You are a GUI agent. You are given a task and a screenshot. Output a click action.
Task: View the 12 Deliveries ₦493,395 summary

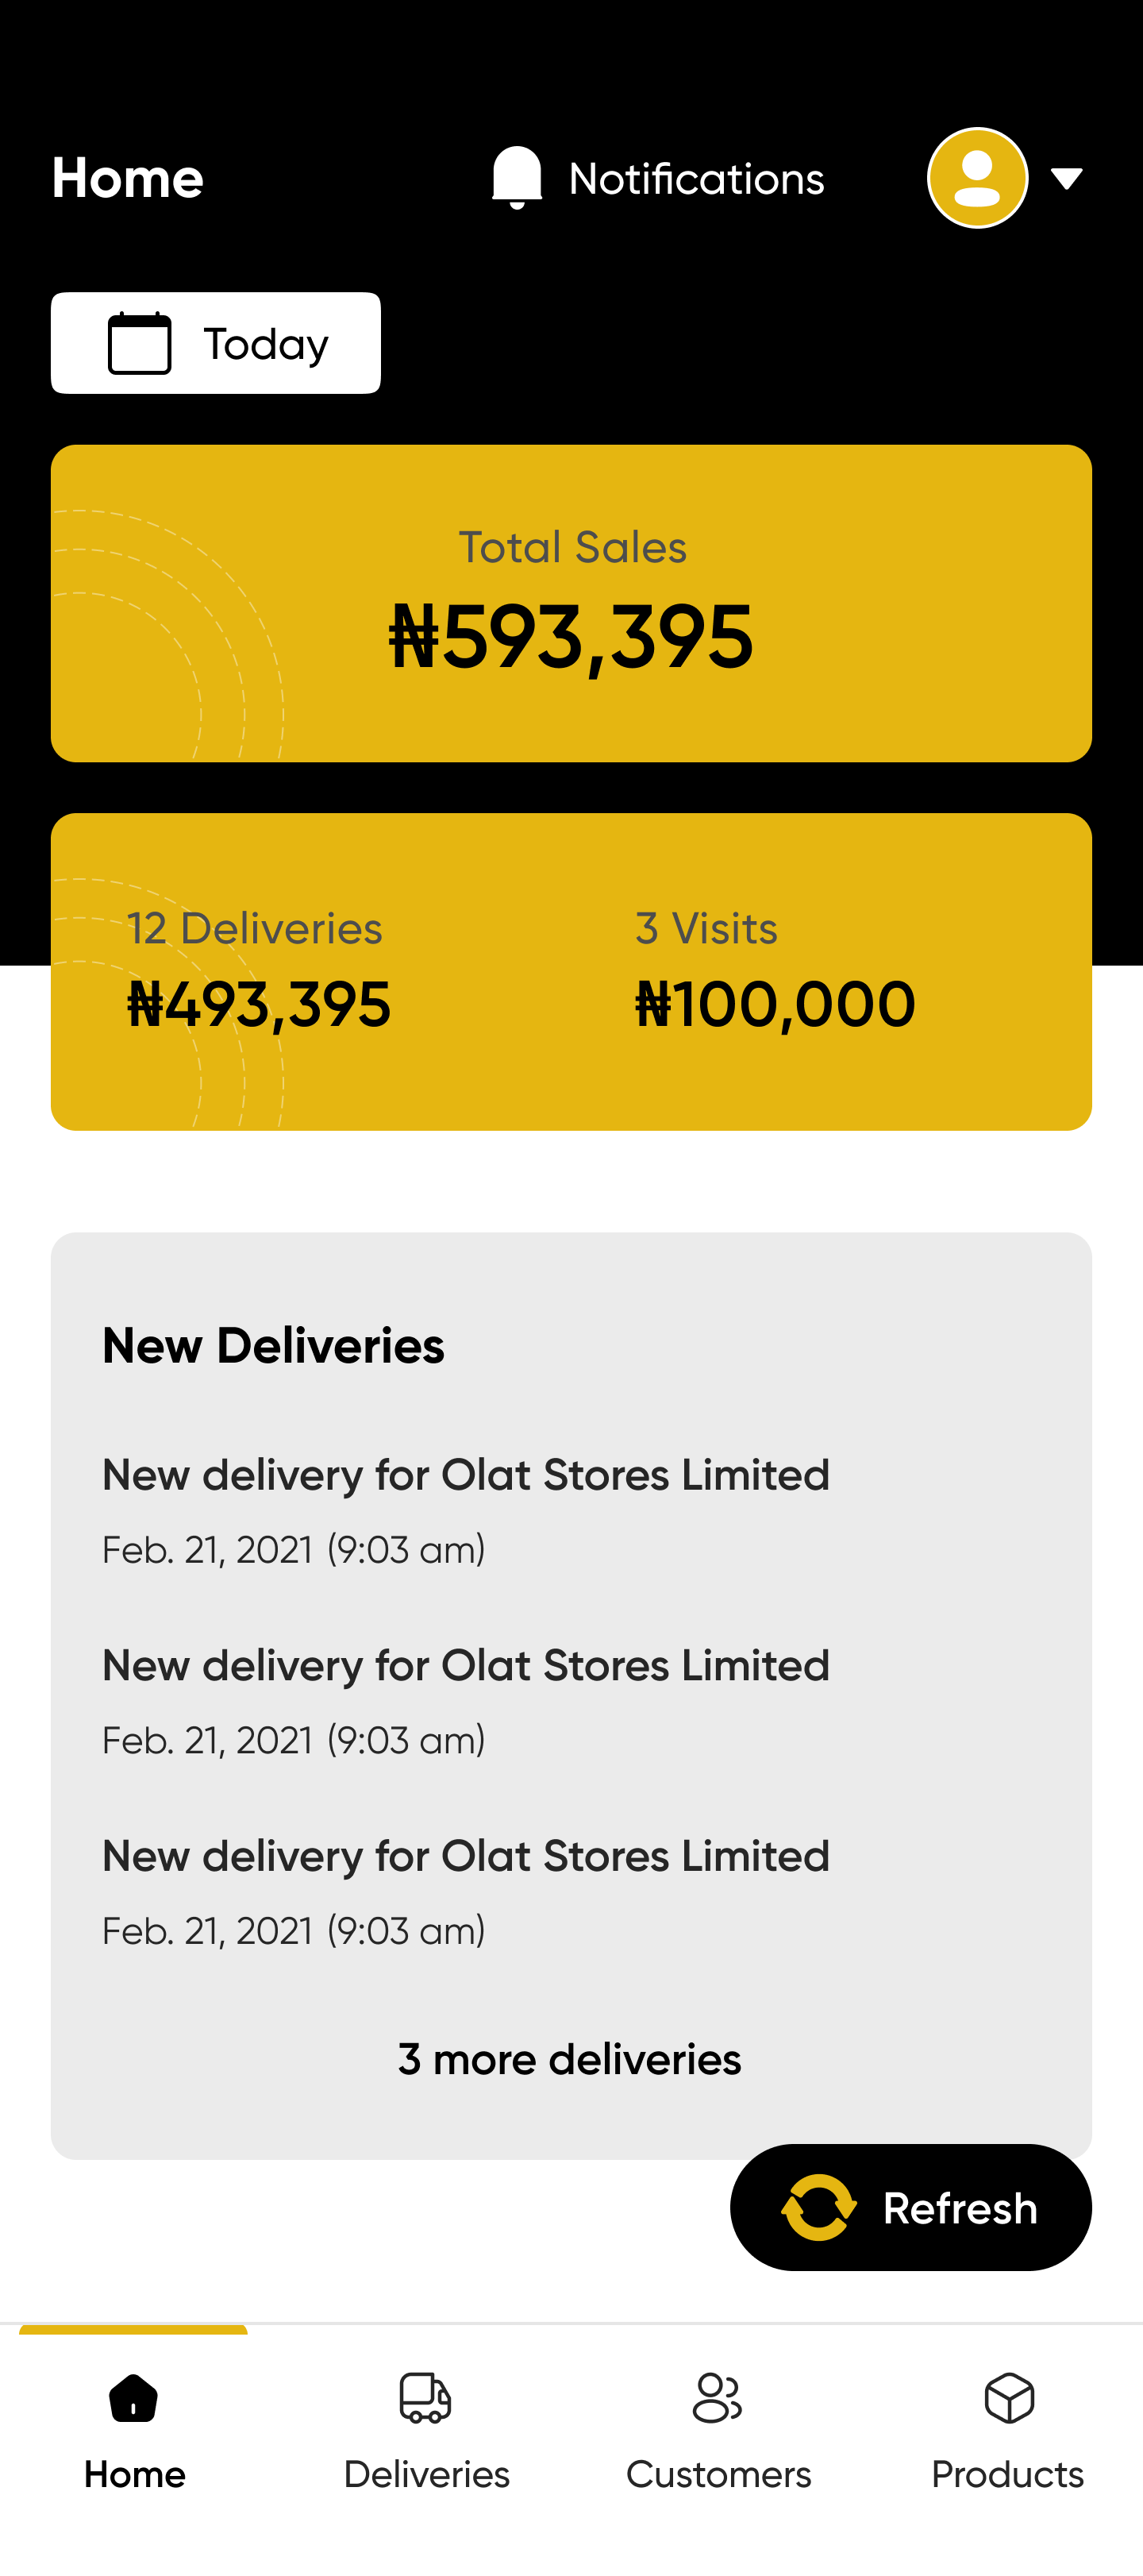click(x=259, y=970)
